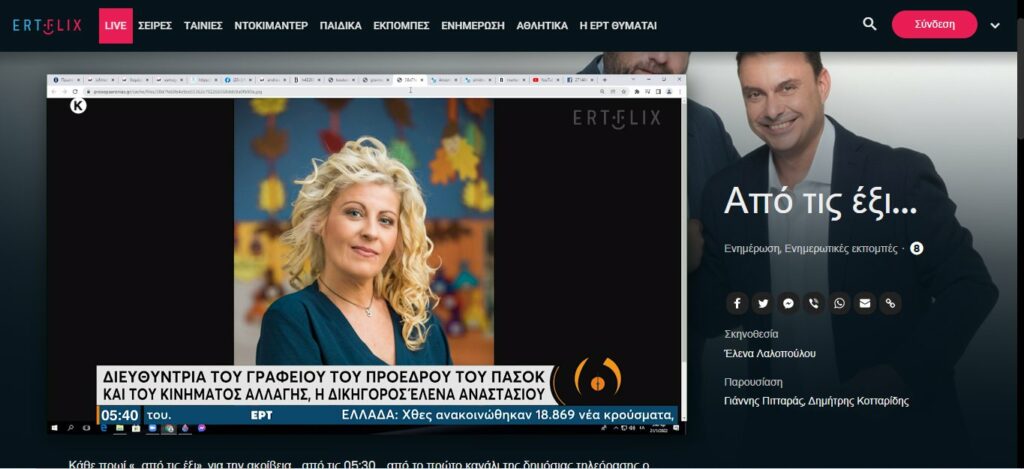Open Η ΕΡΤ ΘΥΜΑΤΑΙ page
The height and width of the screenshot is (469, 1024).
coord(619,25)
